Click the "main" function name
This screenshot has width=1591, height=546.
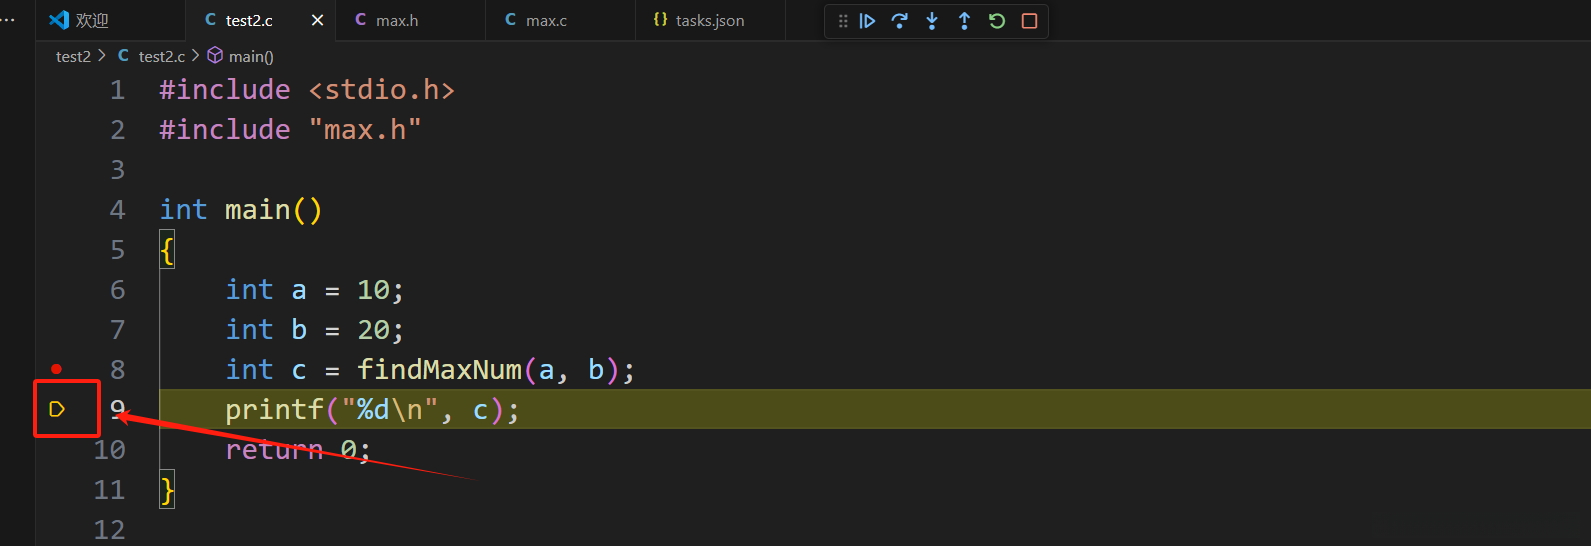click(x=257, y=210)
